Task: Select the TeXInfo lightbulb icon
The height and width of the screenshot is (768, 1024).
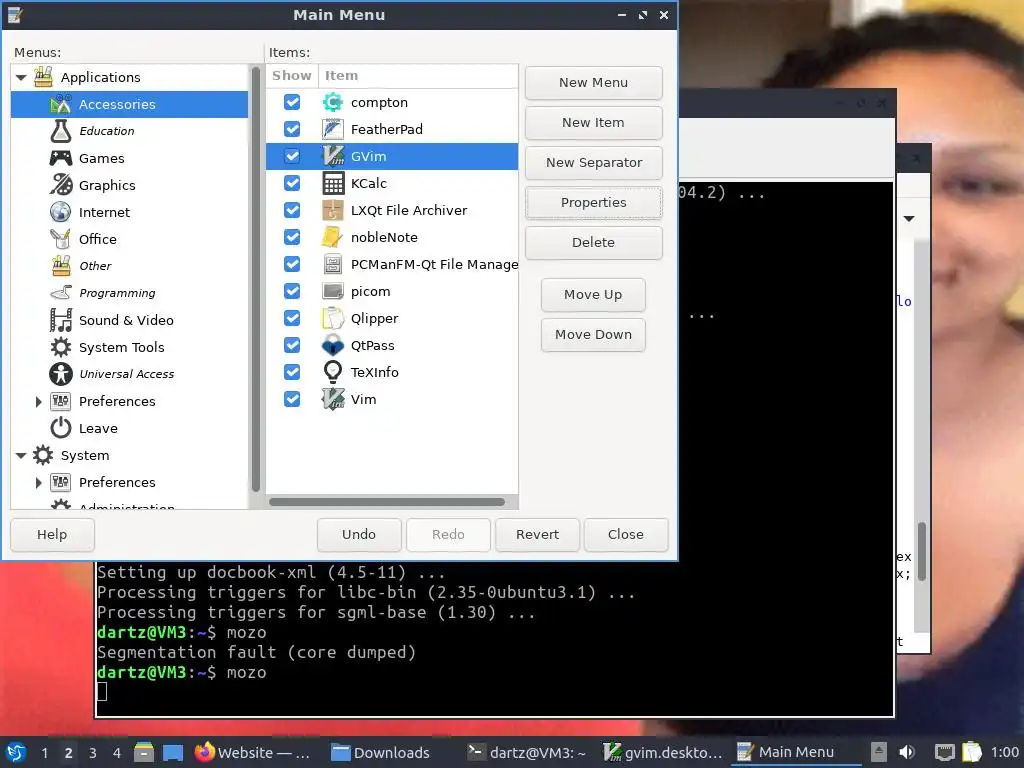Action: [x=333, y=372]
